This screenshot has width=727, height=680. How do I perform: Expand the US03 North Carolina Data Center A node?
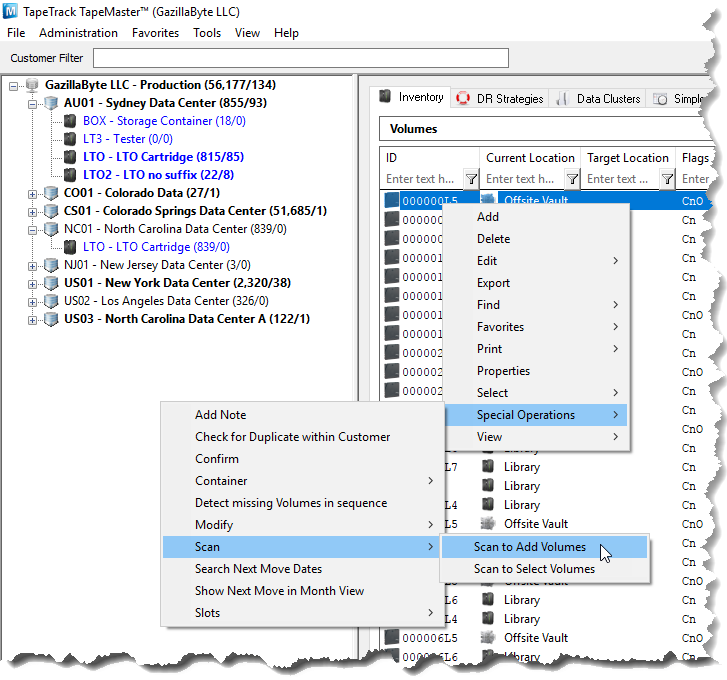pos(33,319)
